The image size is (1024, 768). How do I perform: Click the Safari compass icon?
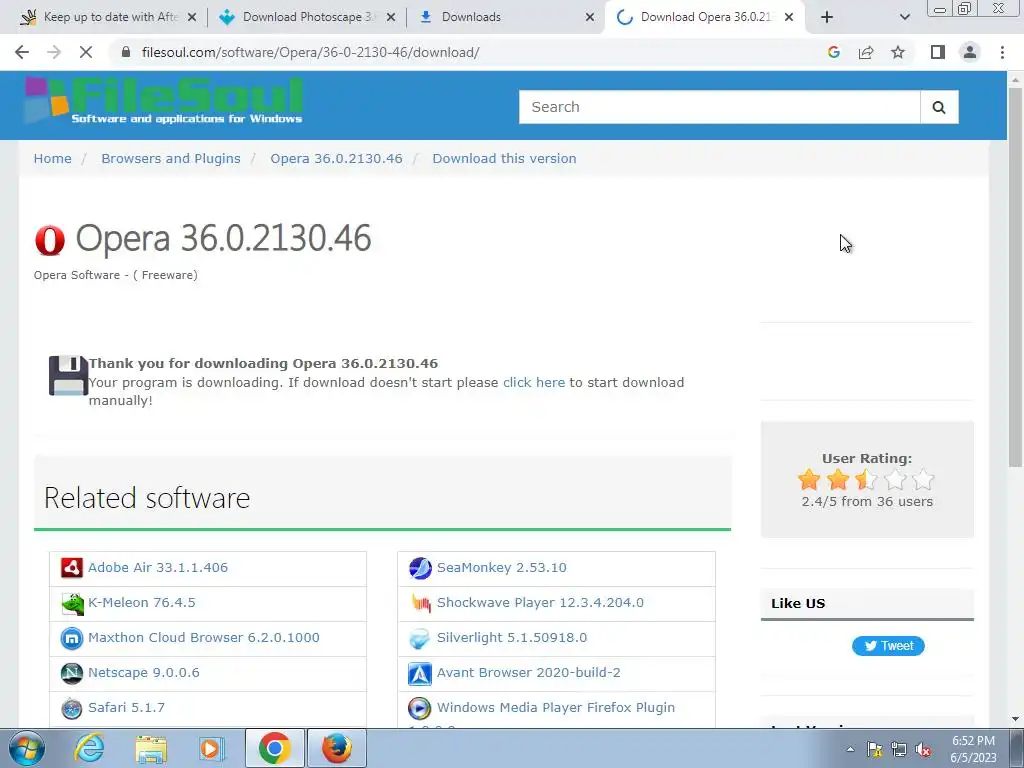(x=72, y=708)
